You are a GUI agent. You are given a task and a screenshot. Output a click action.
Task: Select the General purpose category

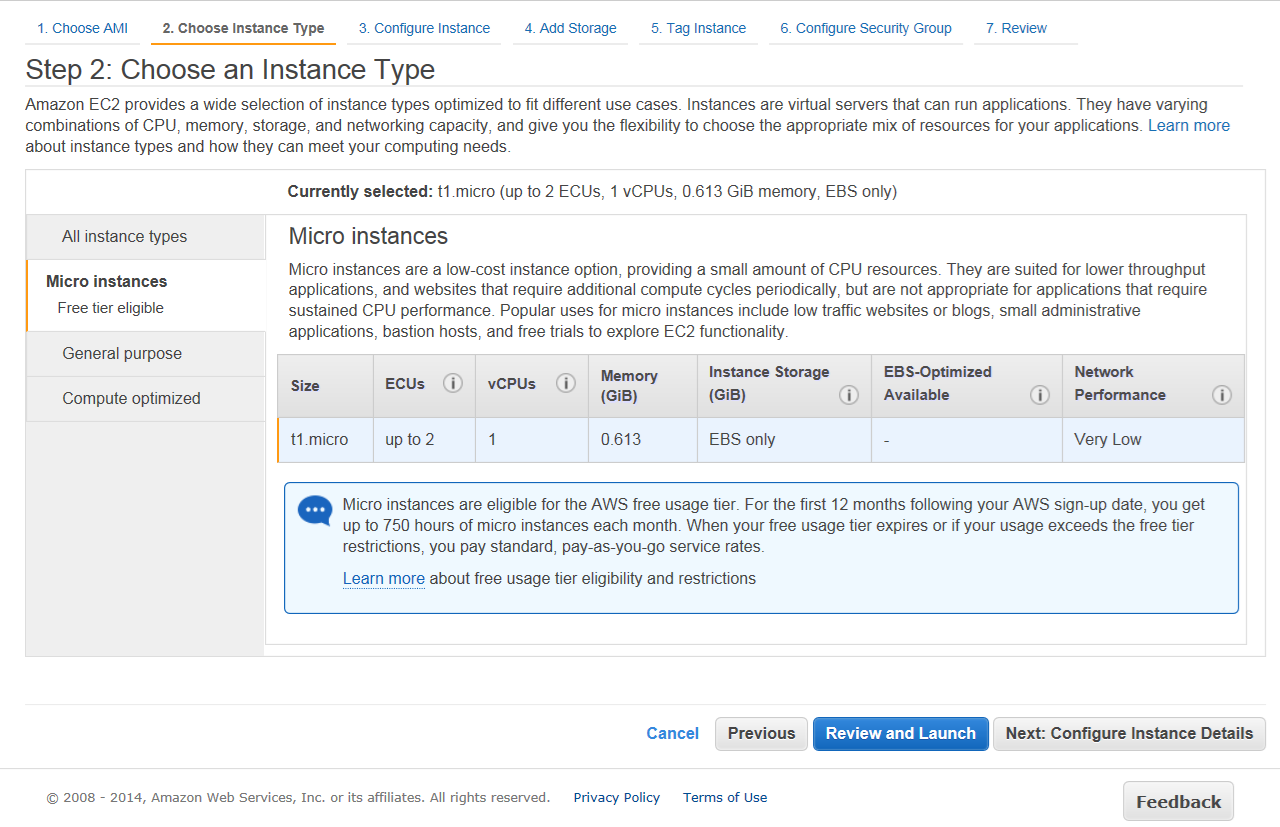click(122, 354)
